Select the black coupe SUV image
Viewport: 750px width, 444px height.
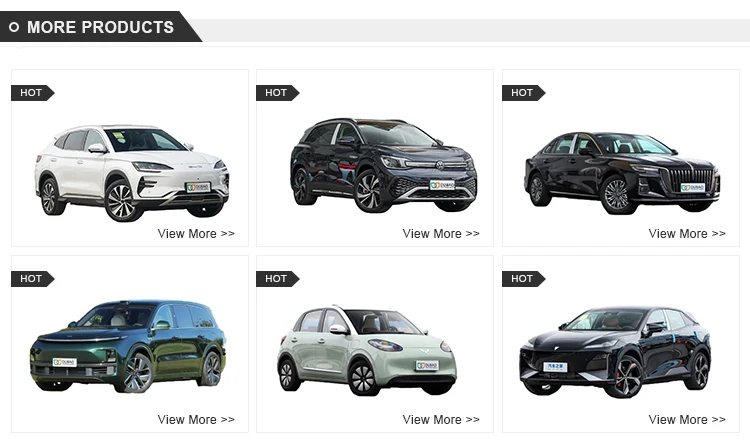tap(615, 352)
